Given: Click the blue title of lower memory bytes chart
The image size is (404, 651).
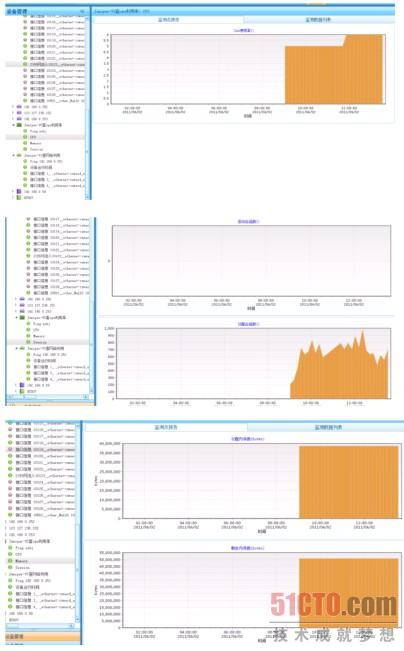Looking at the screenshot, I should click(x=247, y=548).
